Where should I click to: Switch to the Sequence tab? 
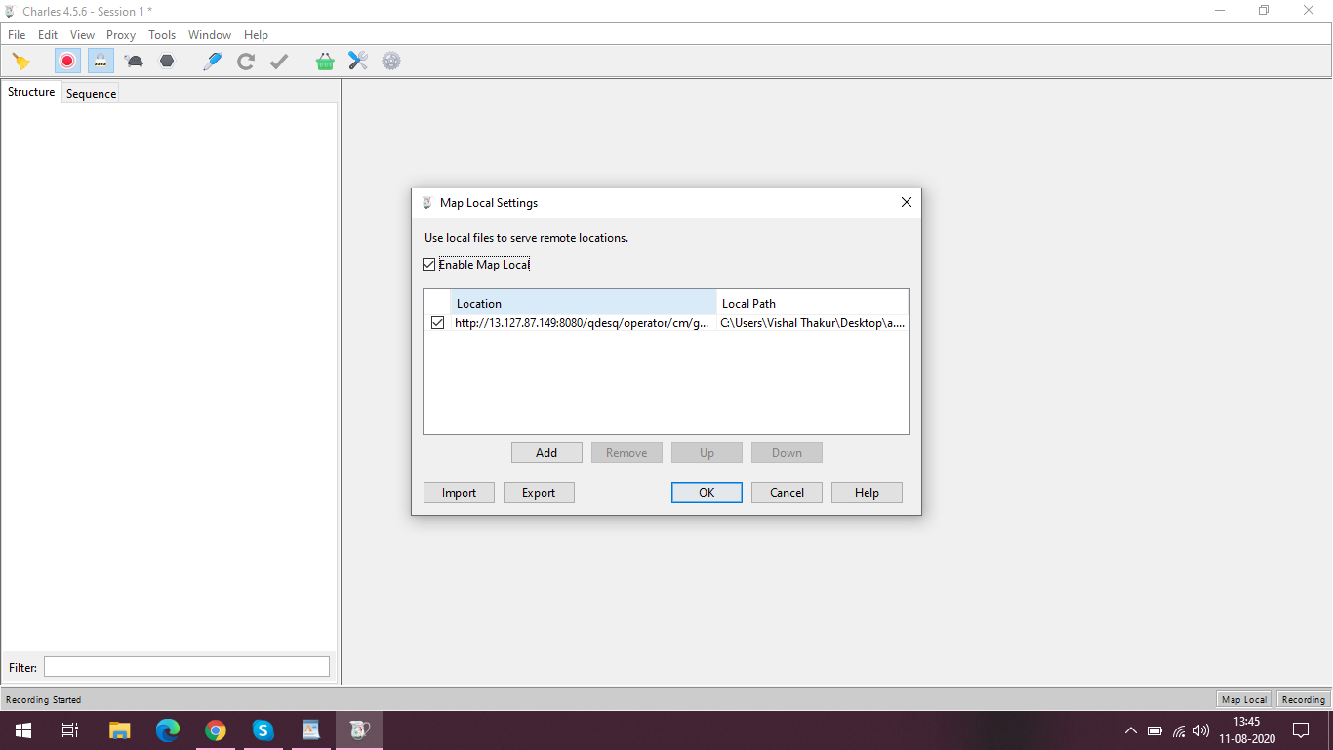[90, 93]
